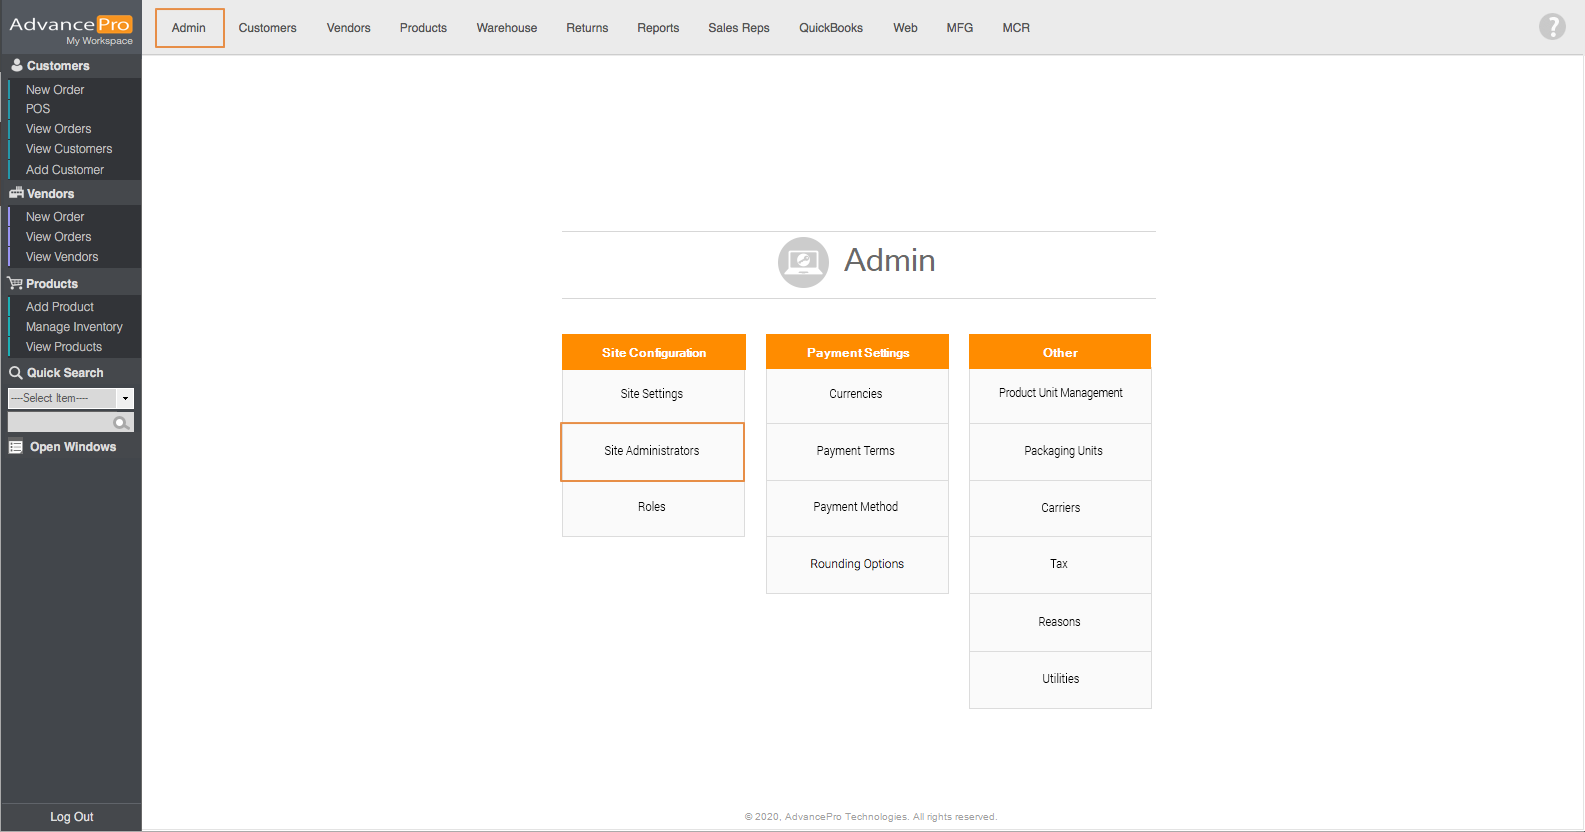Click the Admin monitor icon in header

click(x=803, y=262)
